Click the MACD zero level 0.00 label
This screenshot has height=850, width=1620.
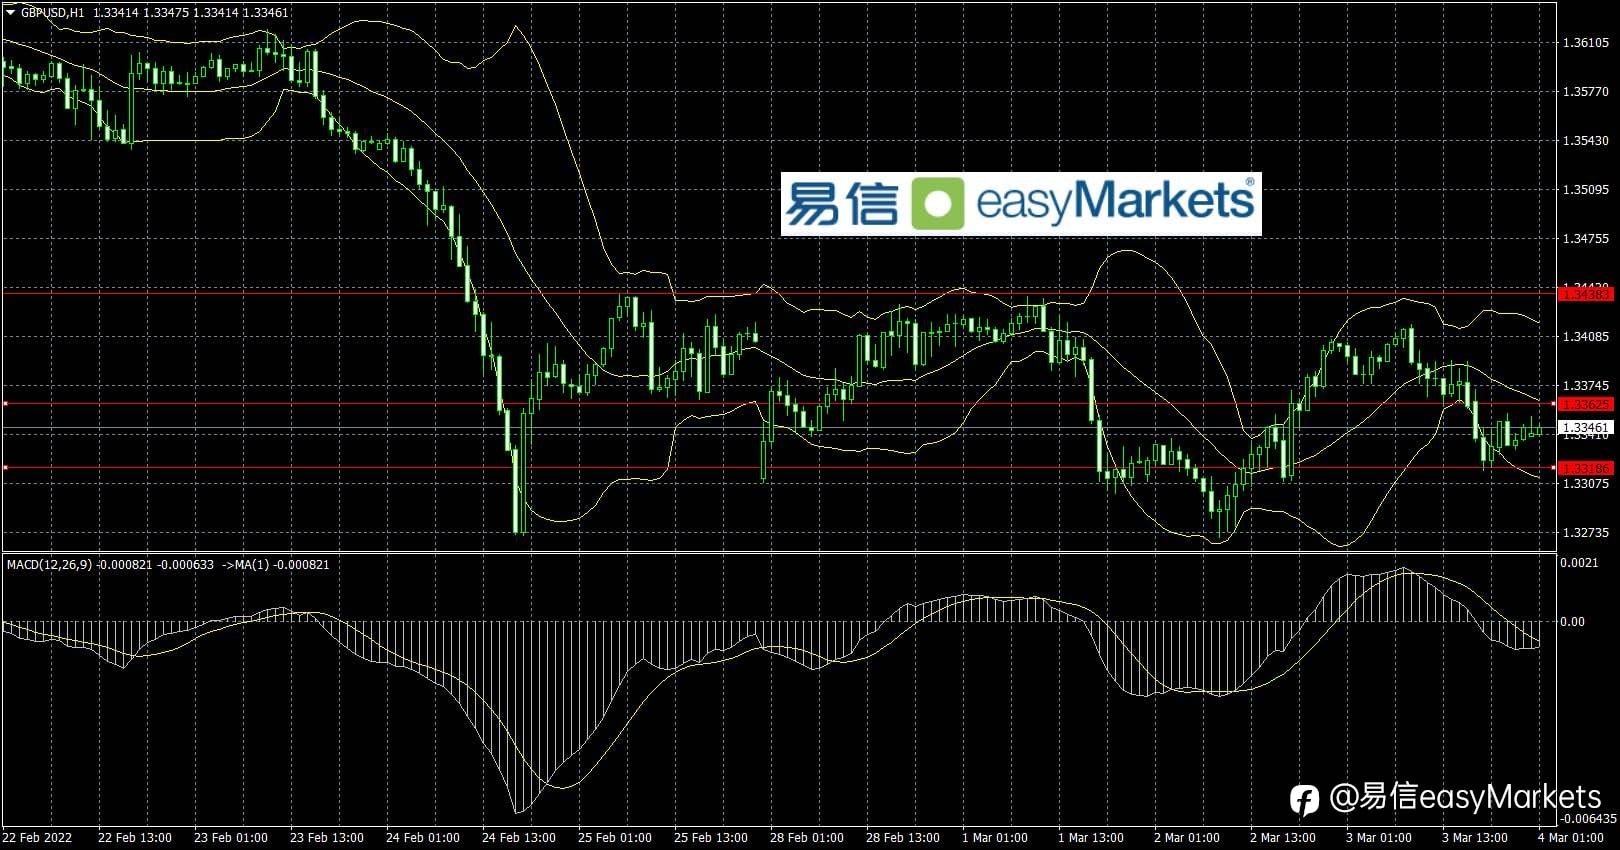[x=1573, y=622]
